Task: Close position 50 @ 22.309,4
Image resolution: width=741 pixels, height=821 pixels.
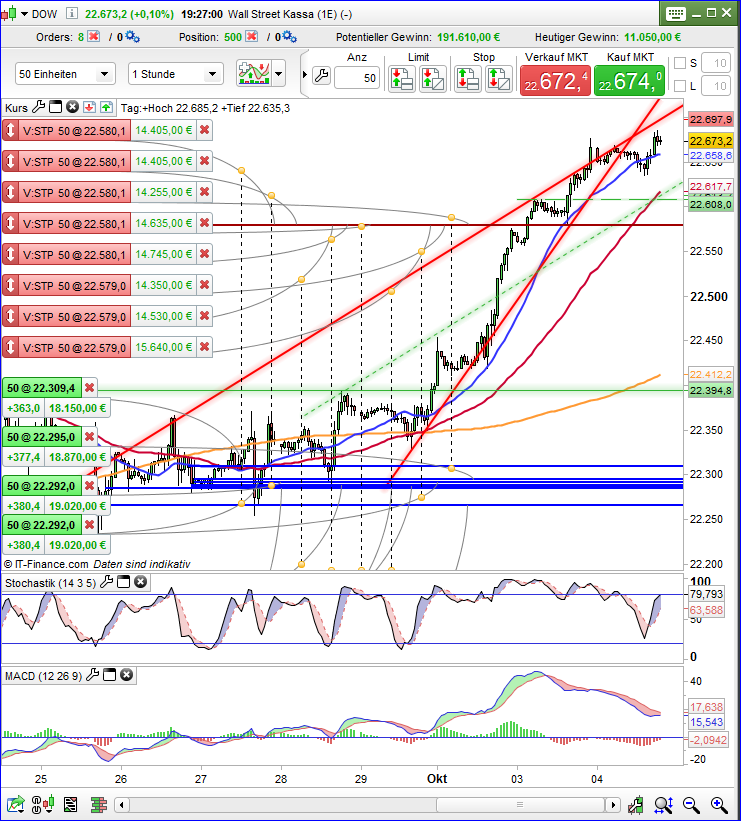Action: point(90,388)
